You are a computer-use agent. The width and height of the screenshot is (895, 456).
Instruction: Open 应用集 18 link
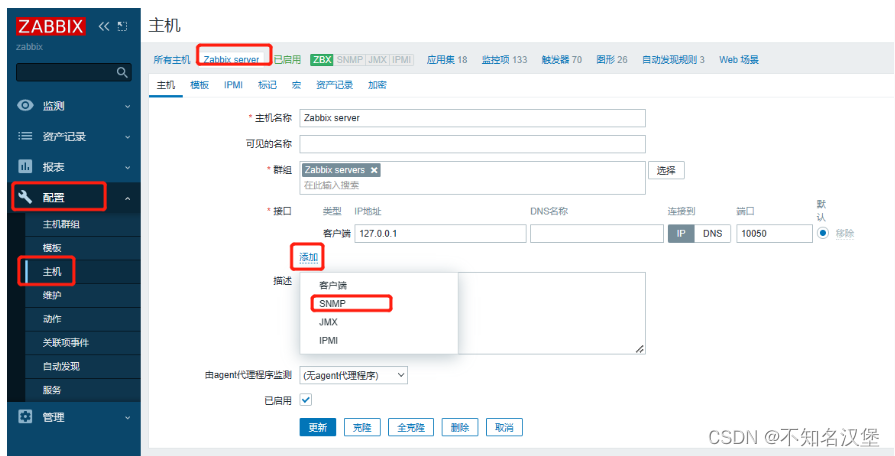[x=447, y=59]
